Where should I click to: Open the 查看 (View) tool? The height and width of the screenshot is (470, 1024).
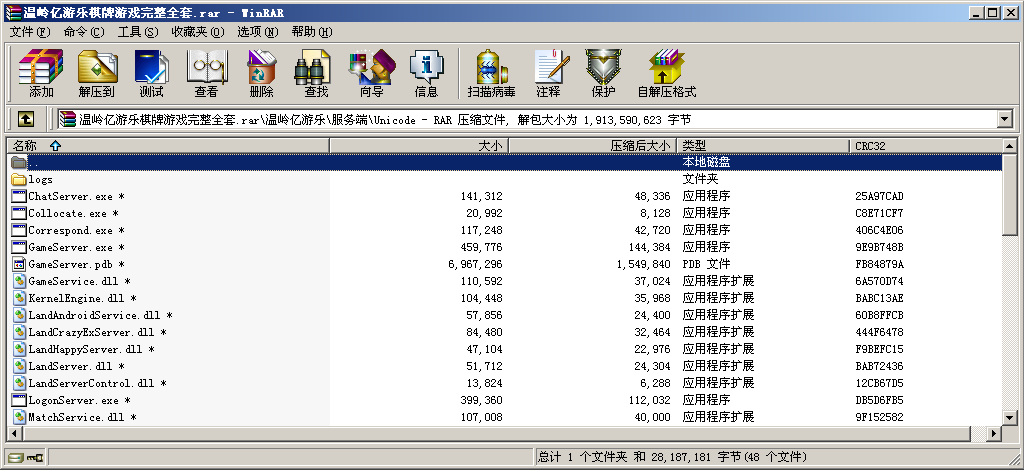coord(206,74)
